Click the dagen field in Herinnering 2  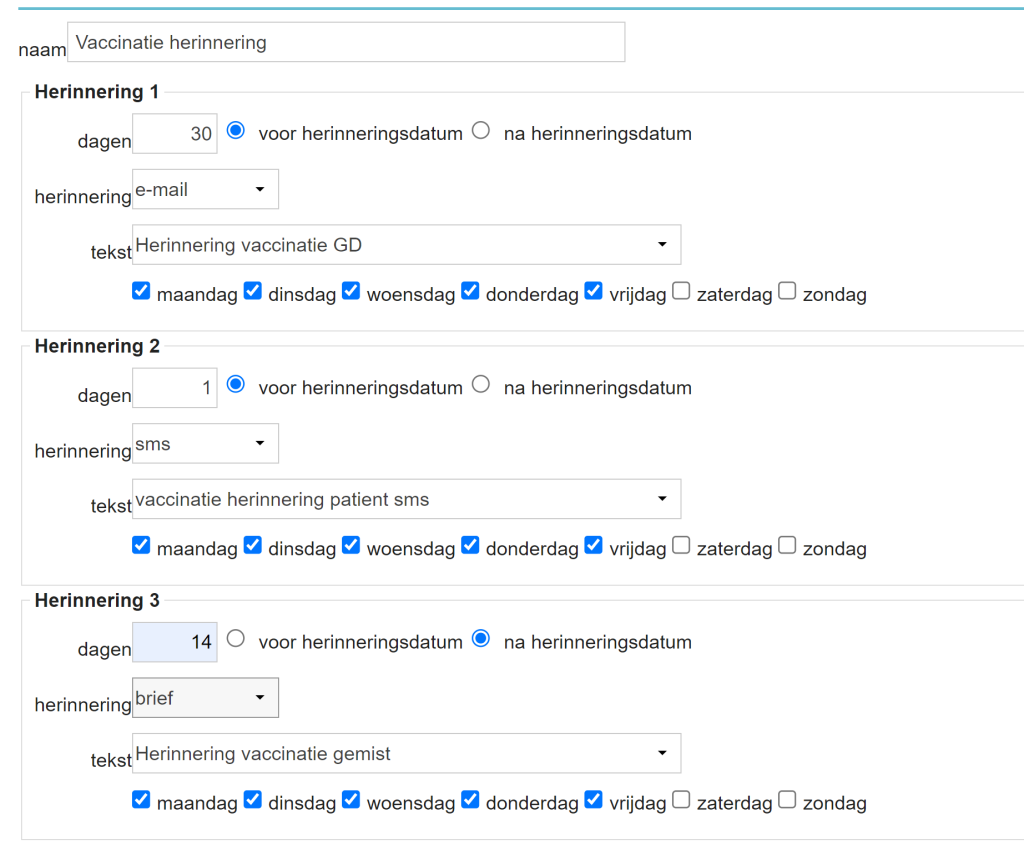[x=175, y=388]
